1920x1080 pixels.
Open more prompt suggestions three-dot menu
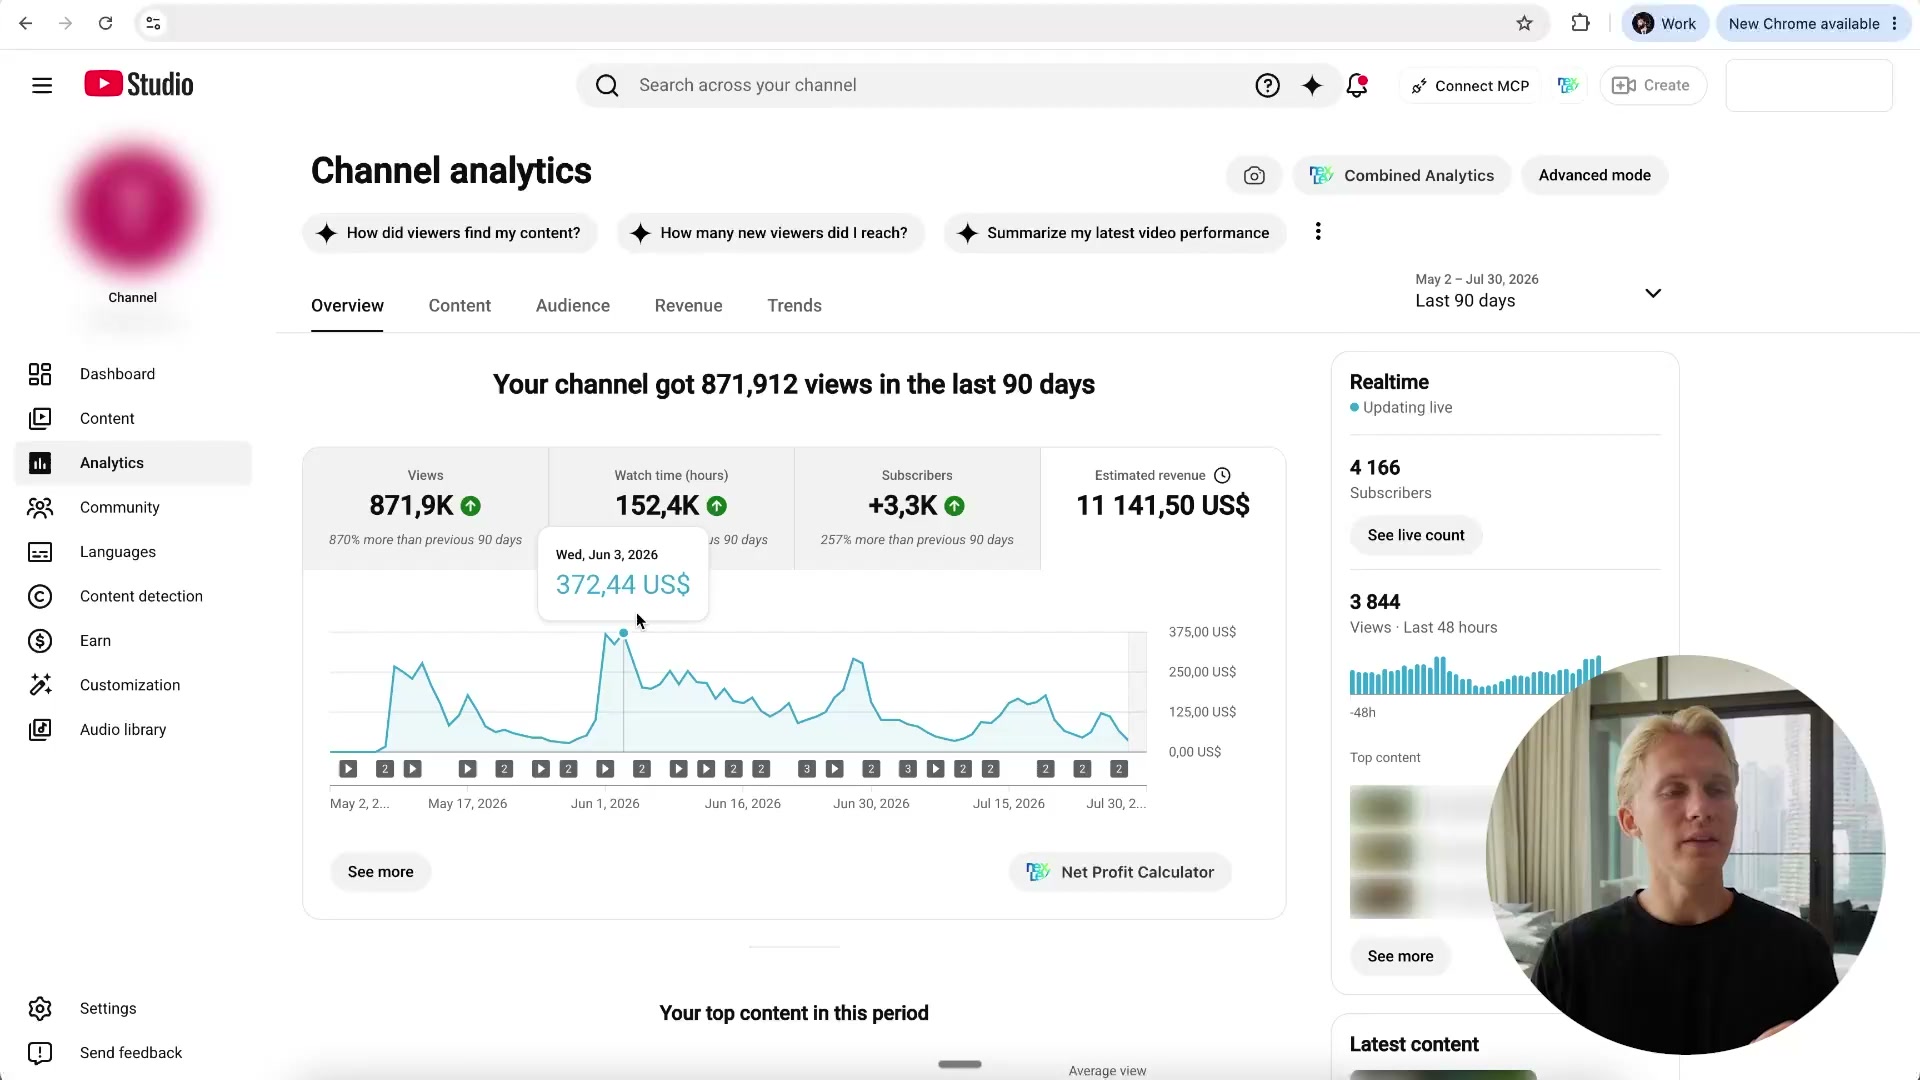tap(1318, 232)
